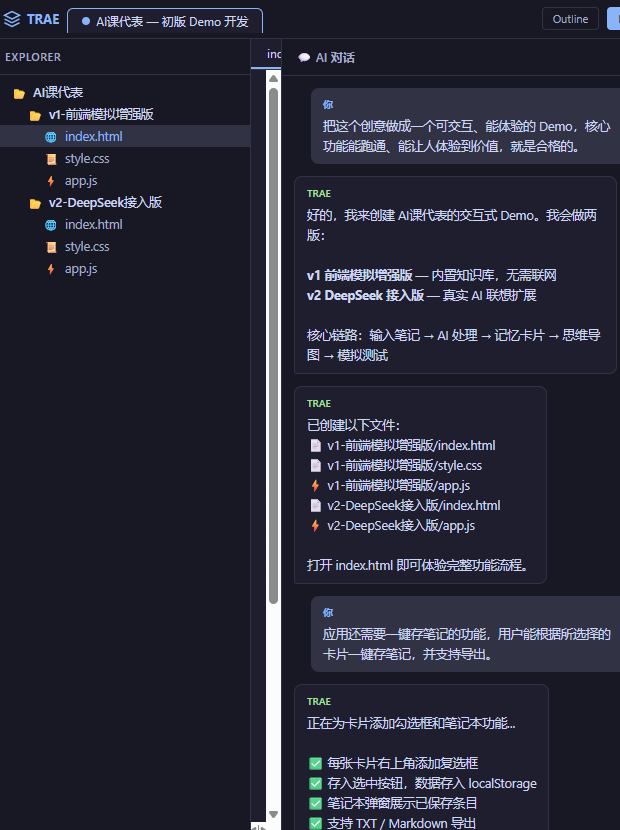620x830 pixels.
Task: Click the text 已创建以下文件:
Action: (x=353, y=425)
